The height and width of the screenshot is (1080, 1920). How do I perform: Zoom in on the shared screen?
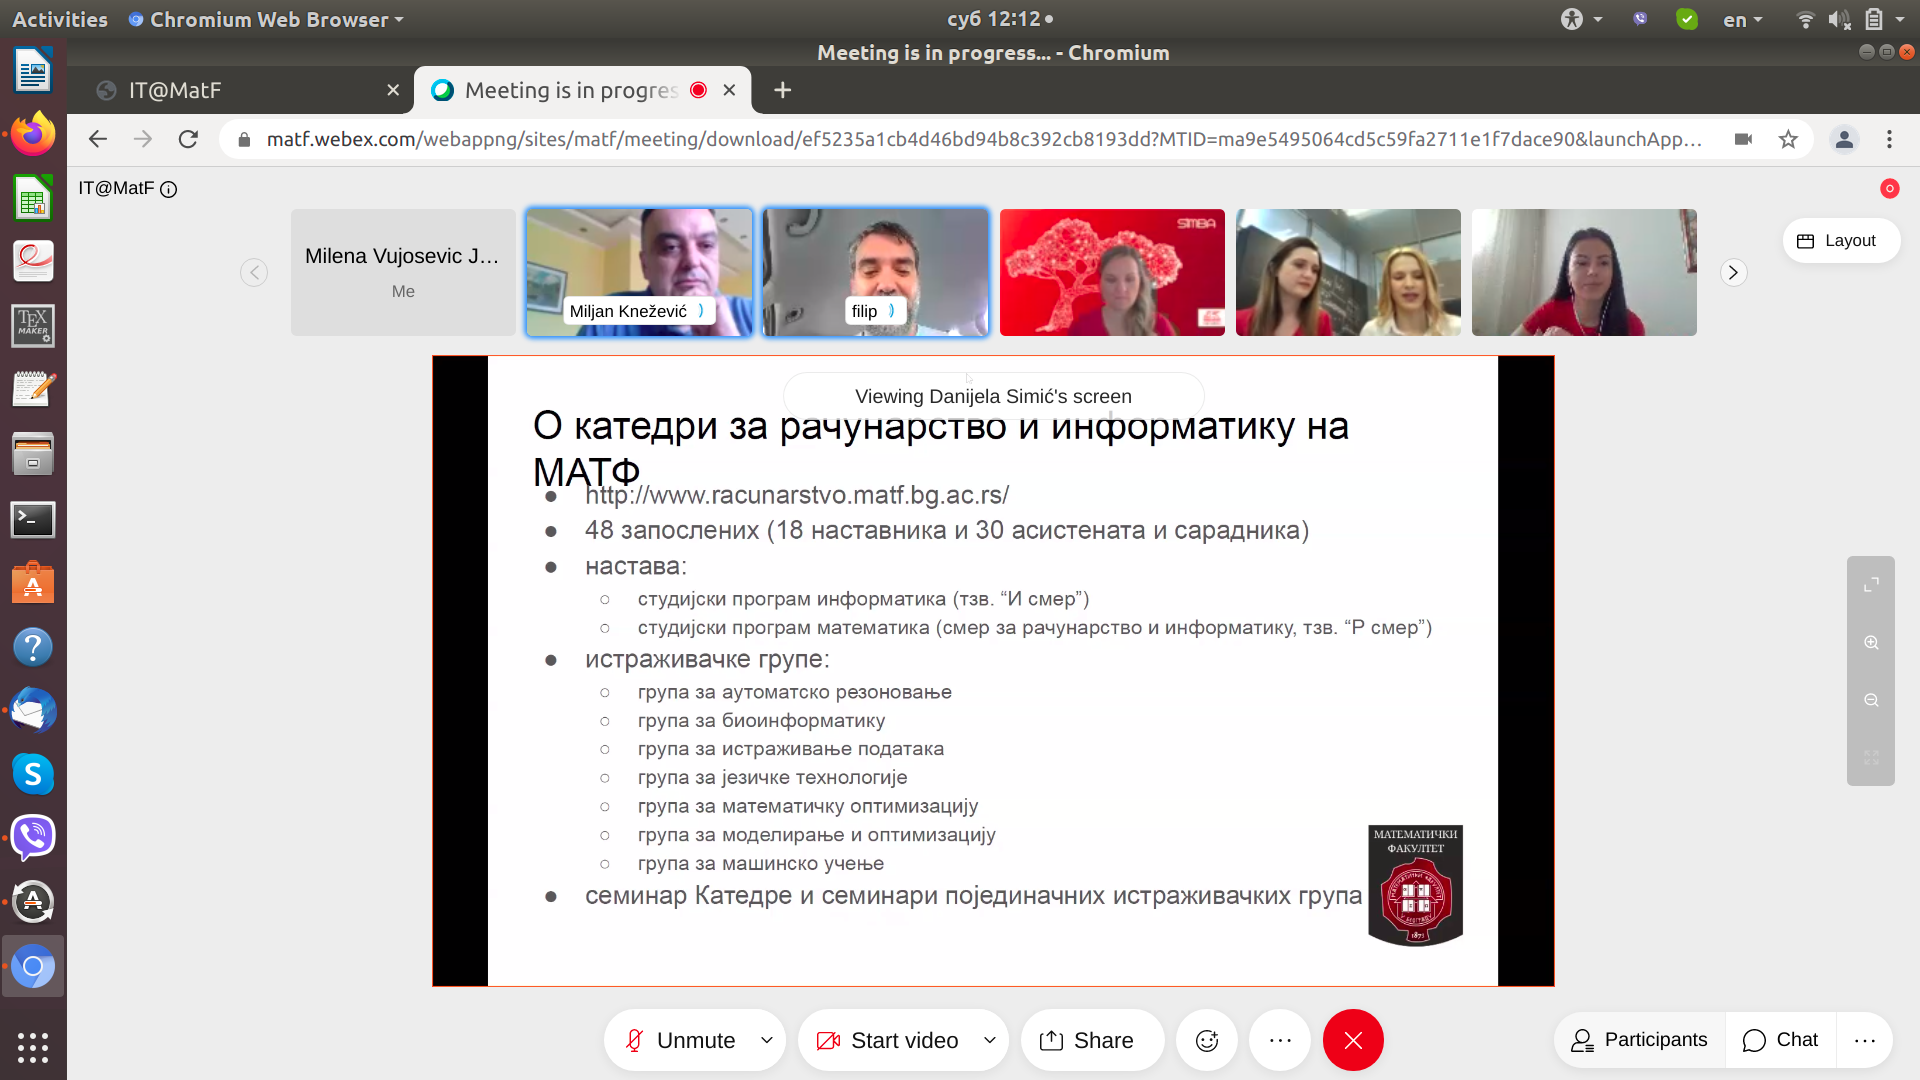1871,643
